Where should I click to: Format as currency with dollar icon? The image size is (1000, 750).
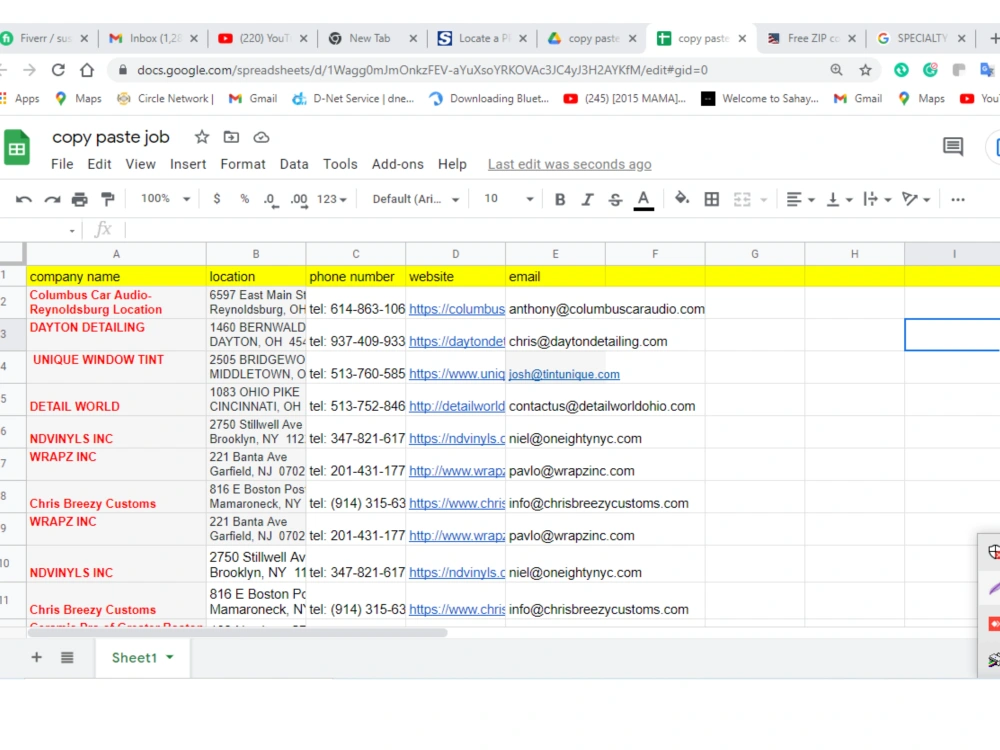217,199
